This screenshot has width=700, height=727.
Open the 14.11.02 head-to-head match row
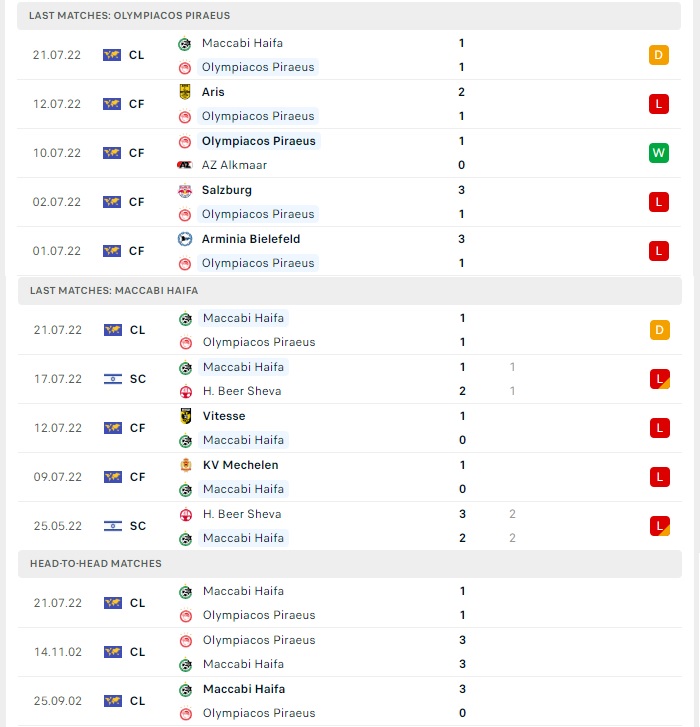(350, 652)
